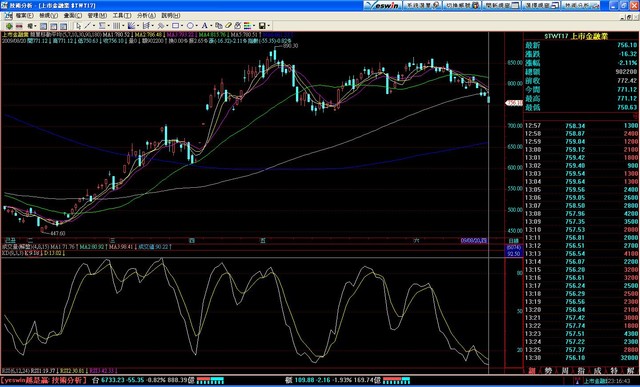Screen dimensions: 640x387
Task: Click the 日線 period label
Action: (x=513, y=241)
